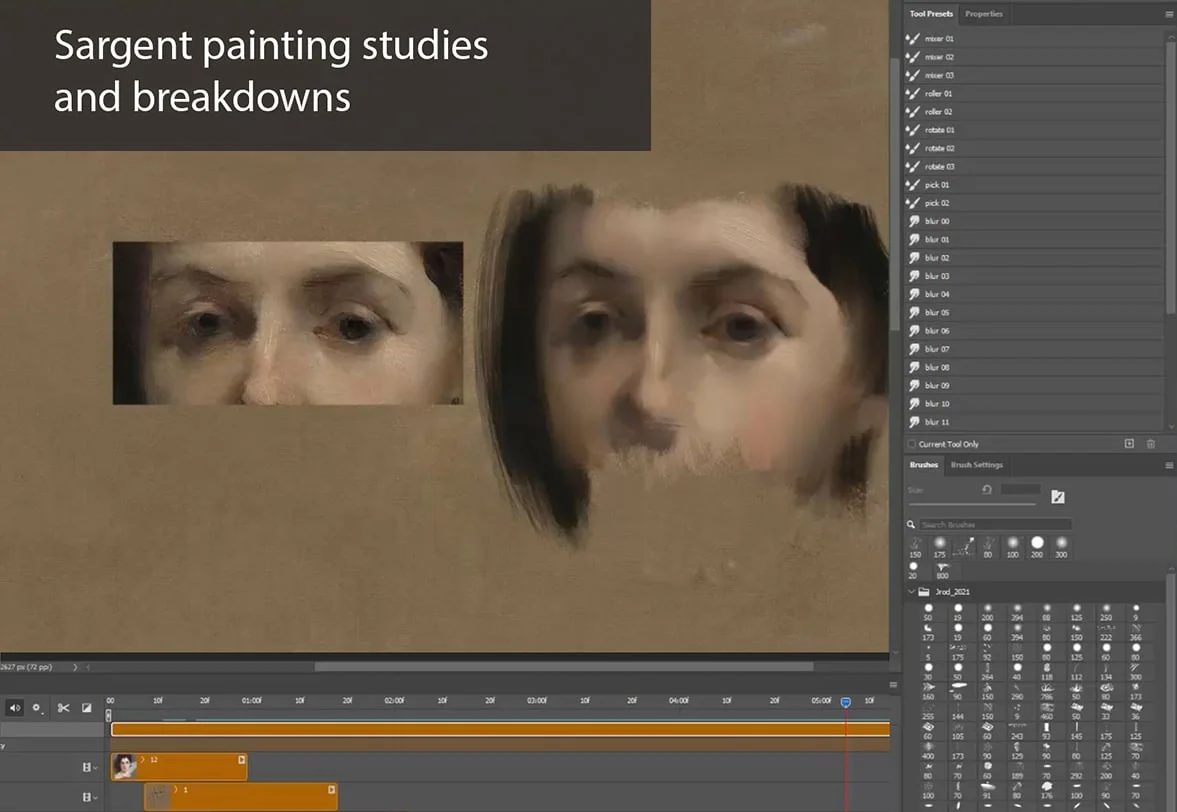Viewport: 1177px width, 812px height.
Task: Reset brush size using the reset arrow icon
Action: click(986, 490)
